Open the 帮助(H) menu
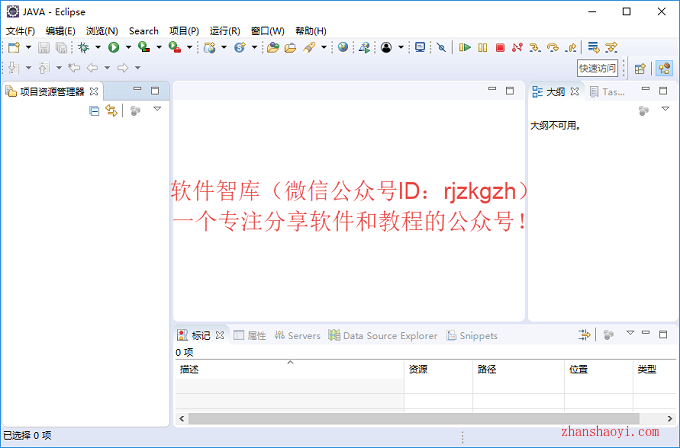This screenshot has width=680, height=448. [311, 31]
